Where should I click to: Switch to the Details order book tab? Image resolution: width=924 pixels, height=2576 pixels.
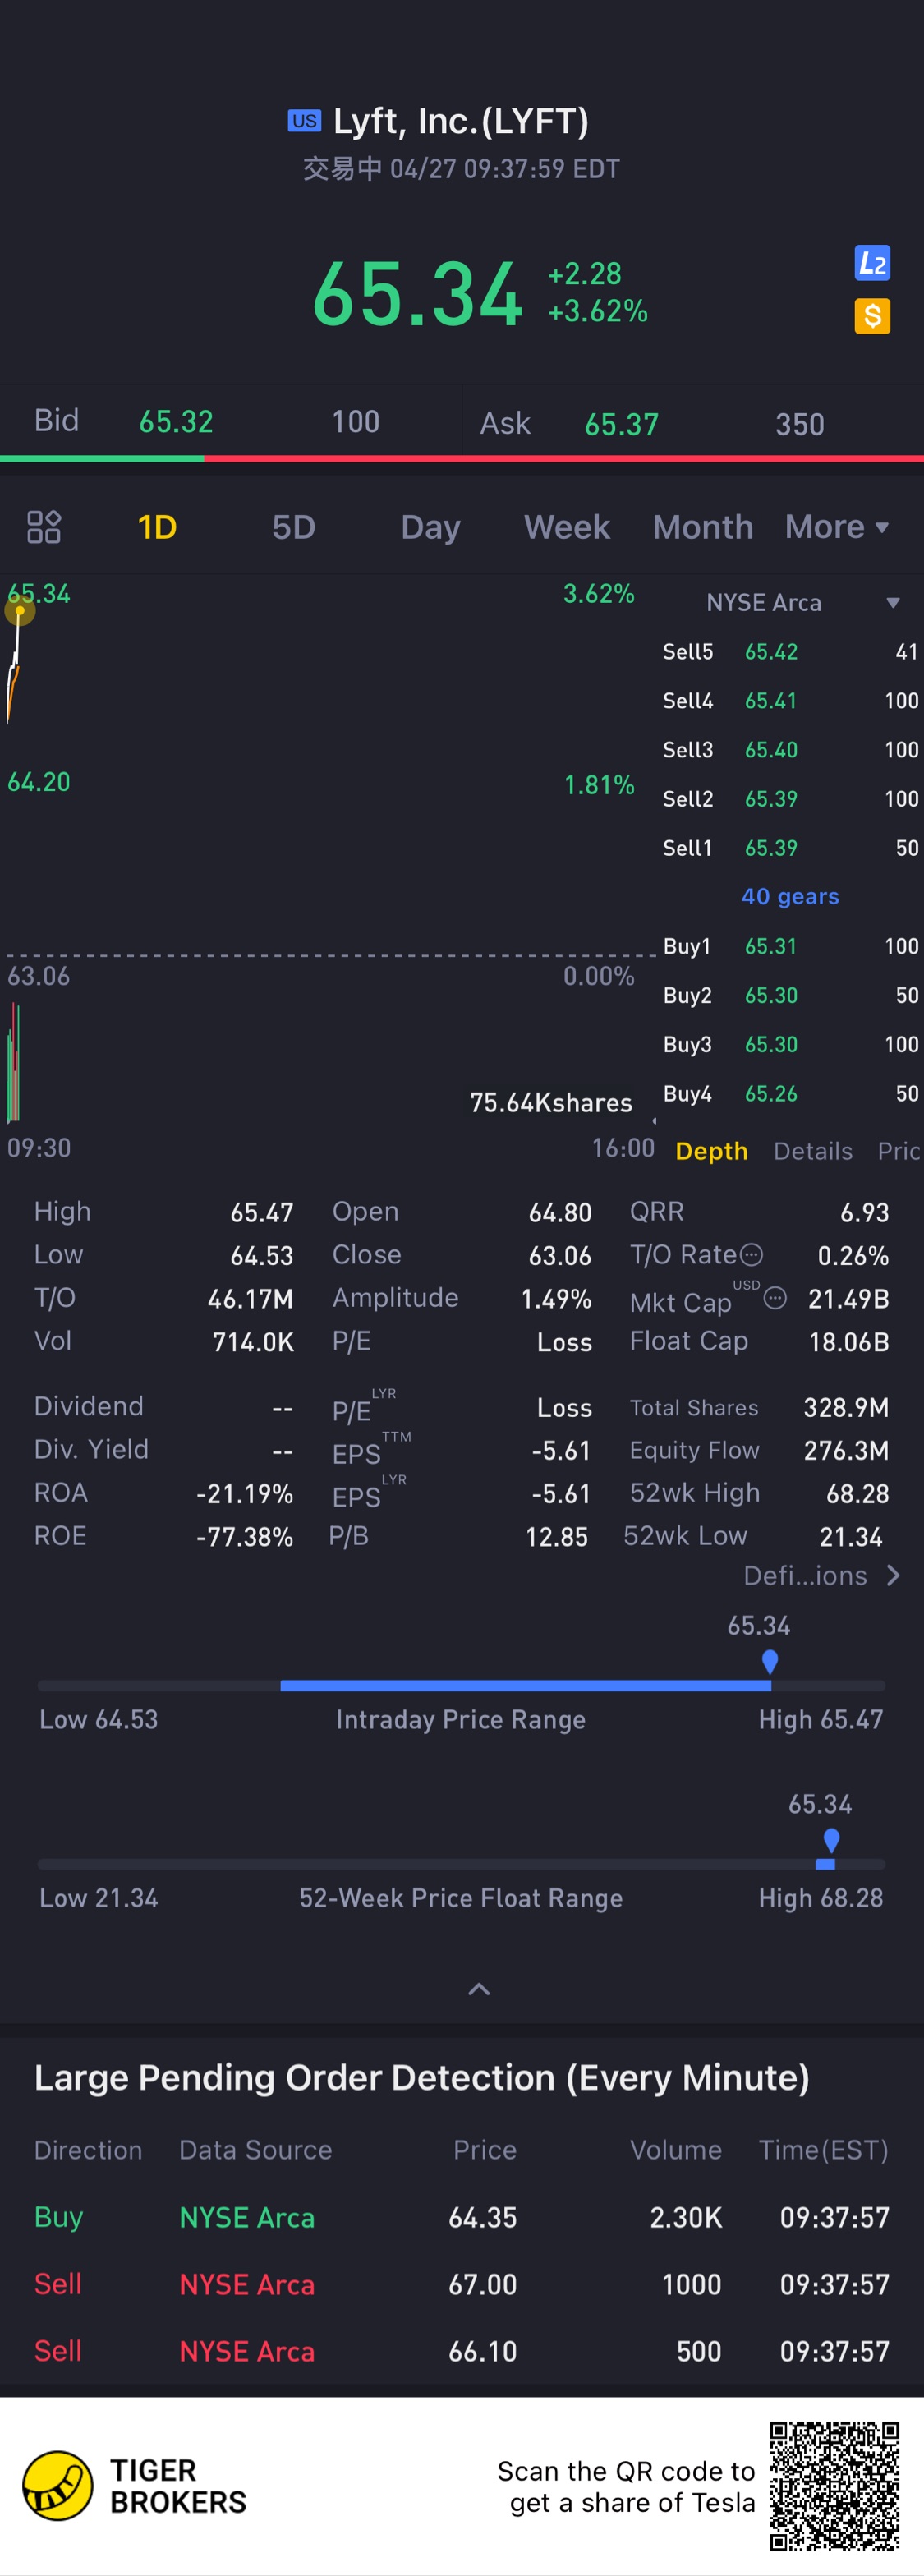[812, 1151]
